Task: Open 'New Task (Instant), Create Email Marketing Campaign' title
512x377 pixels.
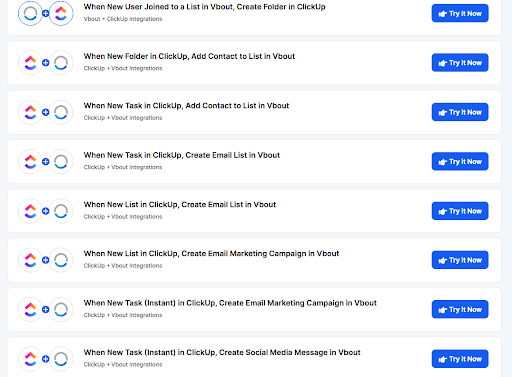Action: (230, 303)
